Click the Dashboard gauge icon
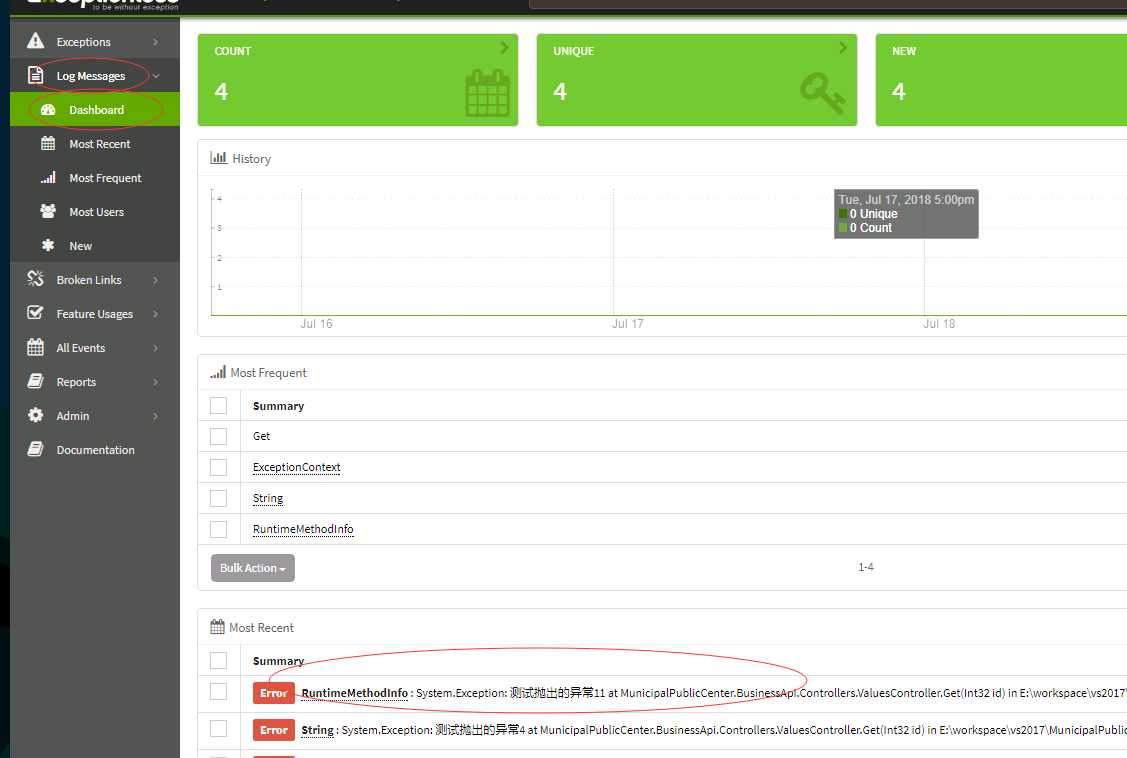1127x758 pixels. coord(48,109)
